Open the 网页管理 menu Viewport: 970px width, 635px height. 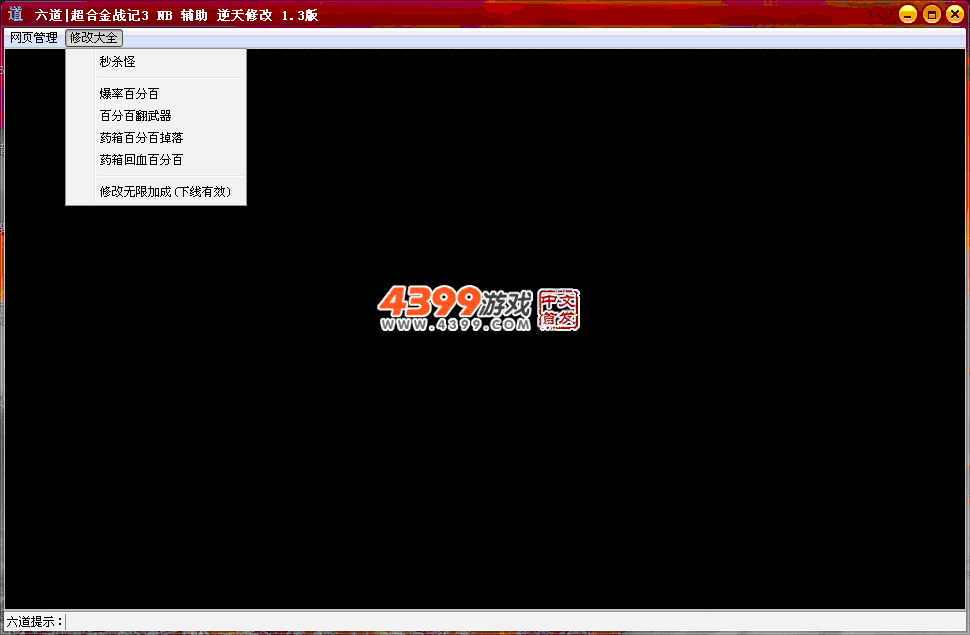point(33,38)
